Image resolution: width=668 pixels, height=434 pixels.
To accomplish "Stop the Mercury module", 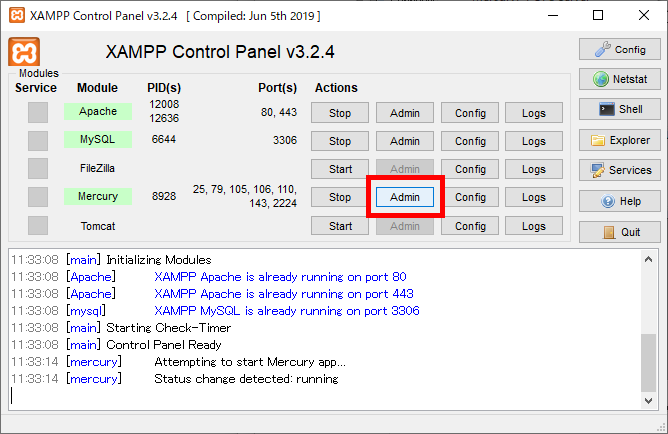I will (x=340, y=197).
